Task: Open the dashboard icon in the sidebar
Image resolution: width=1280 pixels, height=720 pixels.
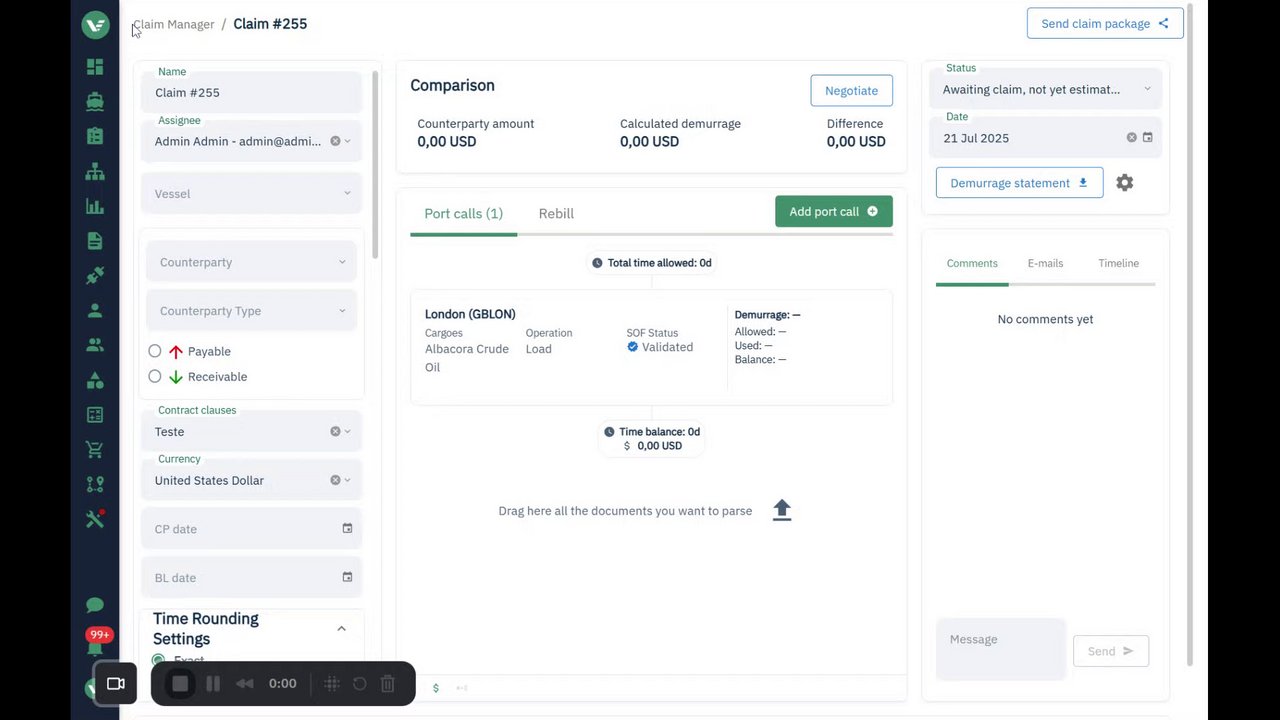Action: [x=95, y=67]
